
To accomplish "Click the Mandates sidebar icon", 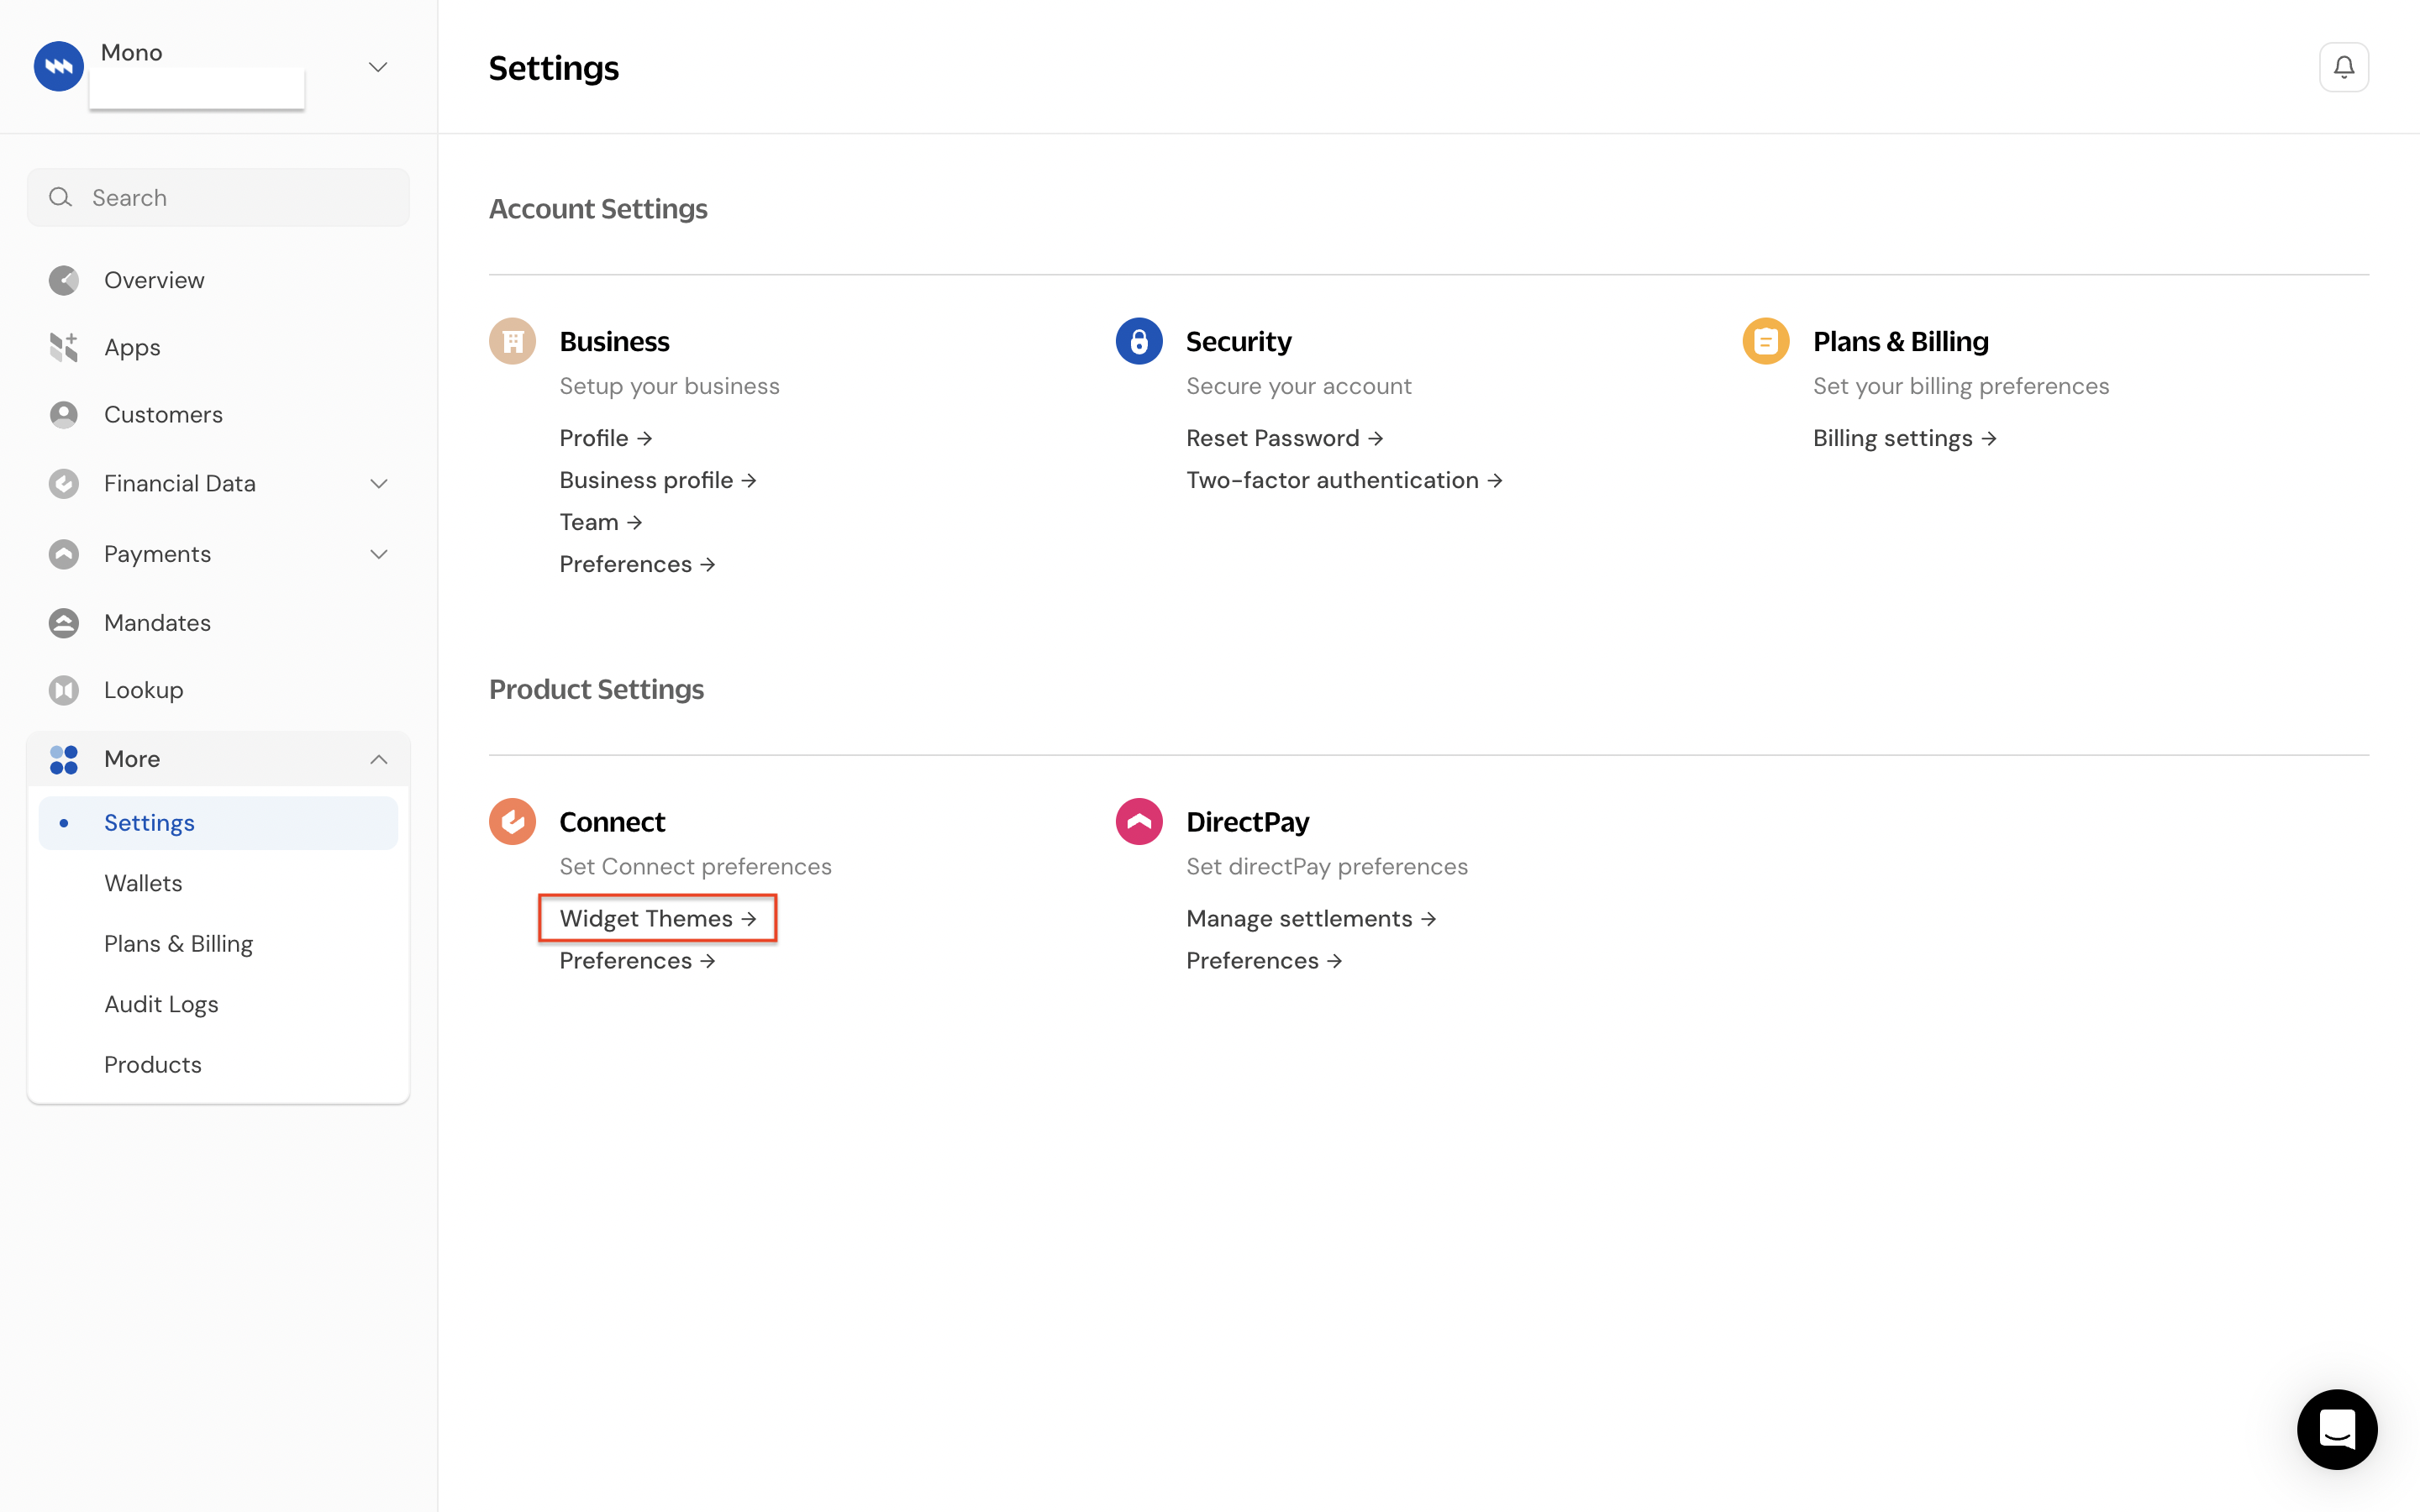I will click(64, 623).
